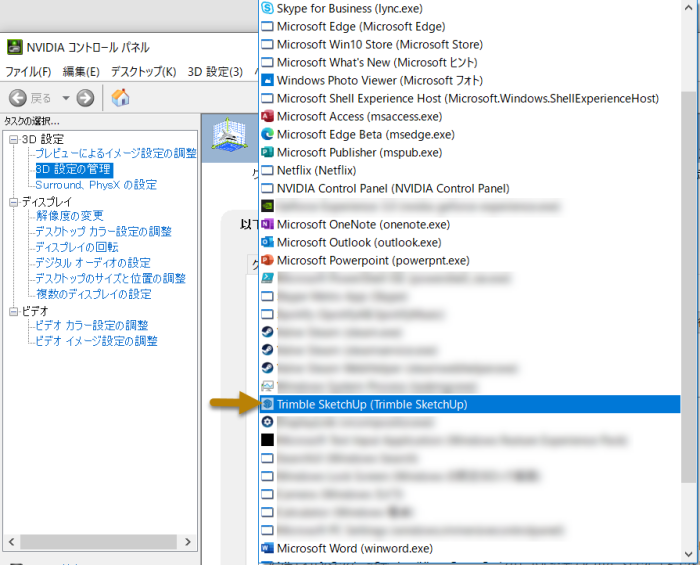
Task: Open 複数のディスプレイの設定
Action: click(94, 294)
